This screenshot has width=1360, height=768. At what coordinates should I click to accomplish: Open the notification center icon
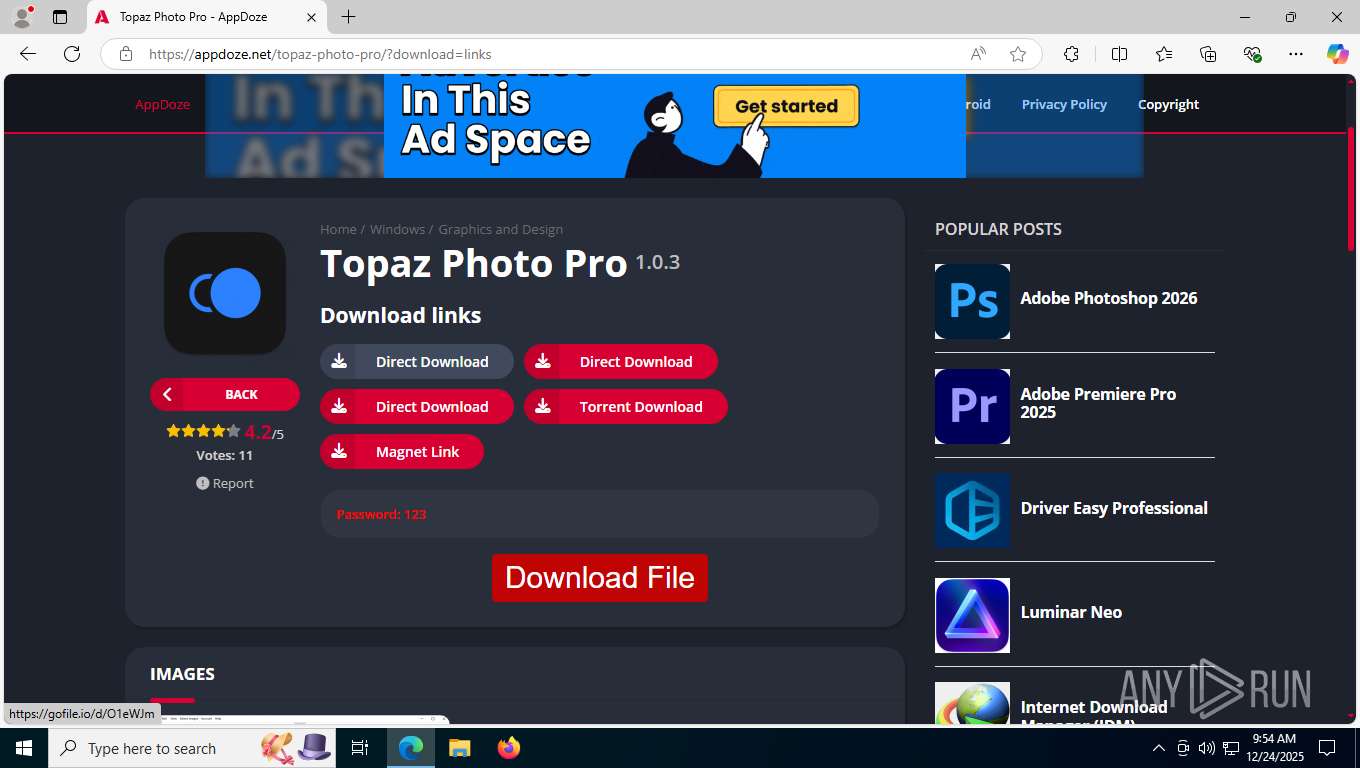1327,748
